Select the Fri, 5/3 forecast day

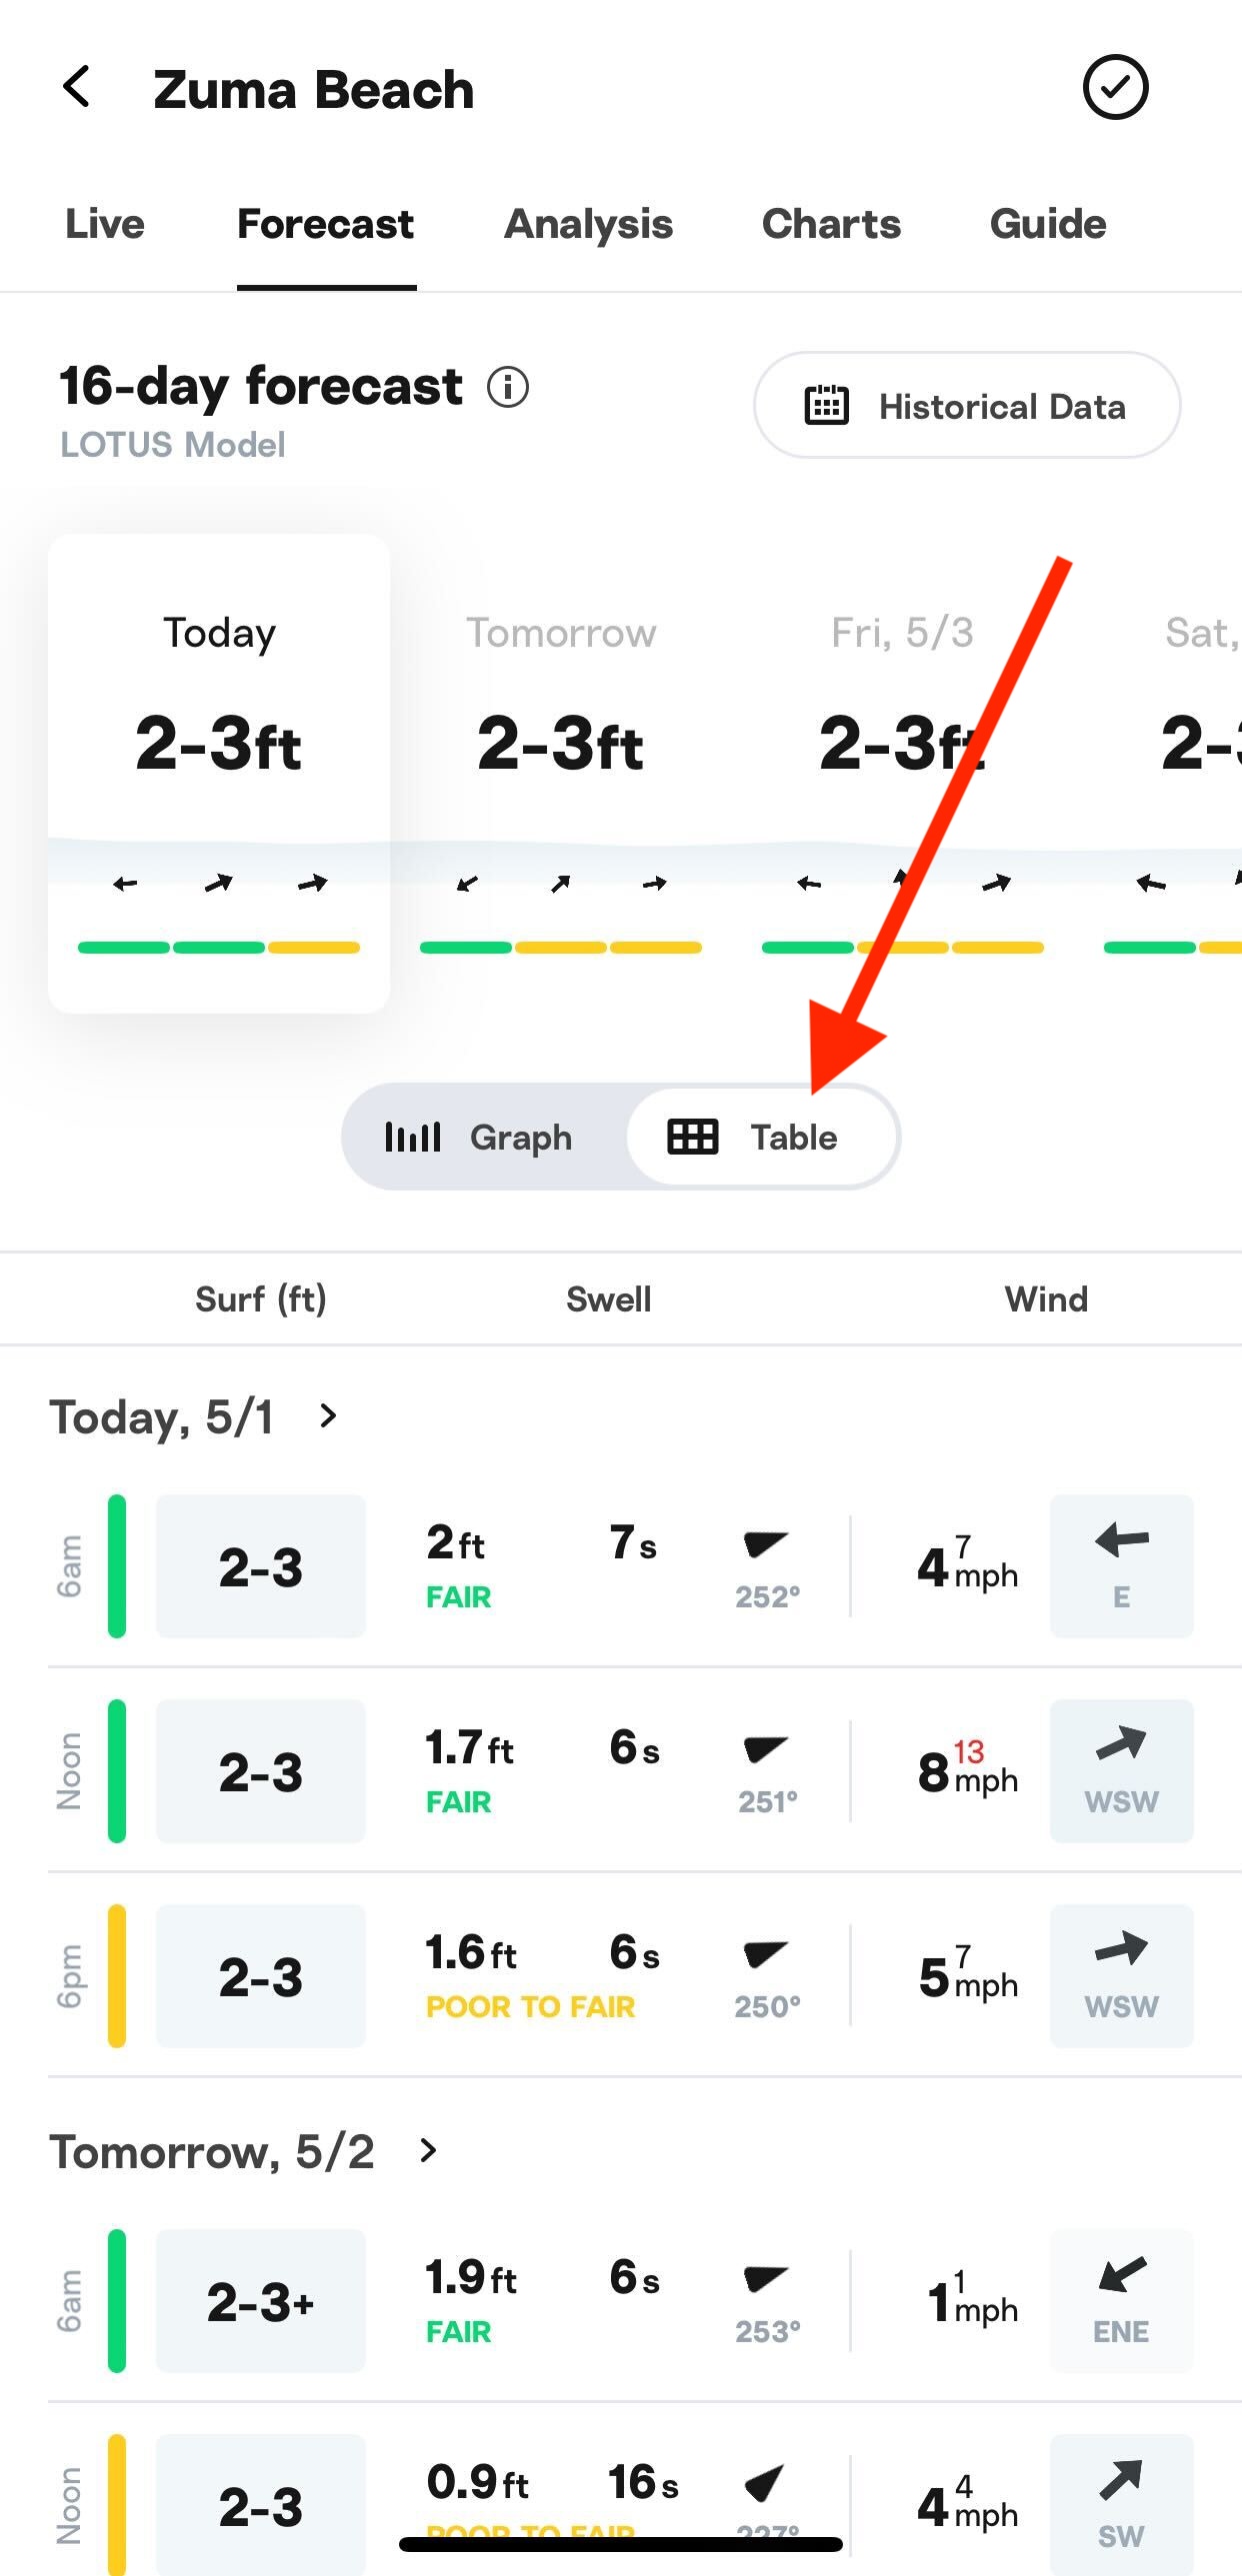902,773
